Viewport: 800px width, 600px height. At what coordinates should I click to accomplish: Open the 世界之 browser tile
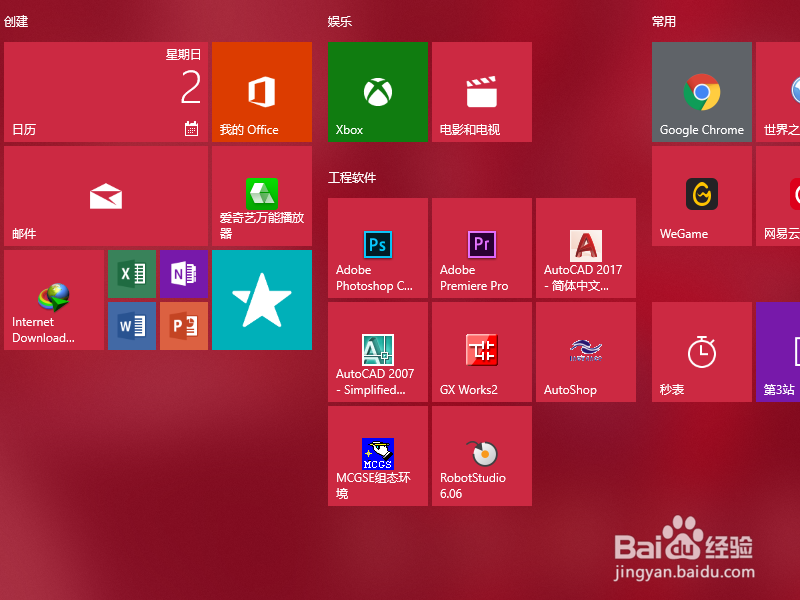778,92
